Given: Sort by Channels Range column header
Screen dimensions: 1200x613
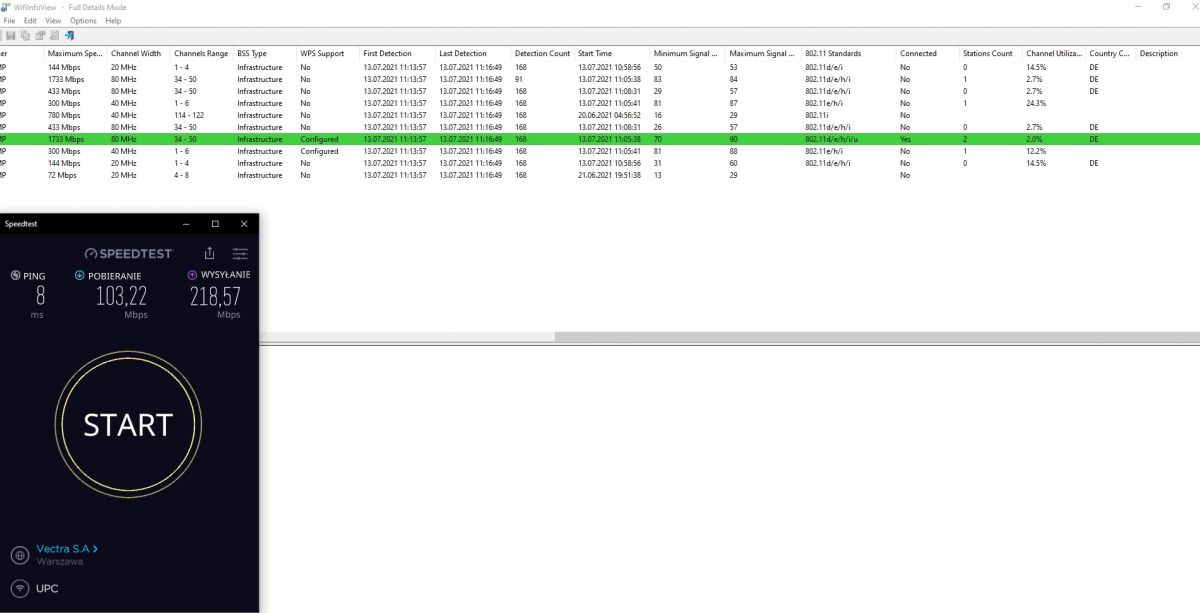Looking at the screenshot, I should [201, 53].
